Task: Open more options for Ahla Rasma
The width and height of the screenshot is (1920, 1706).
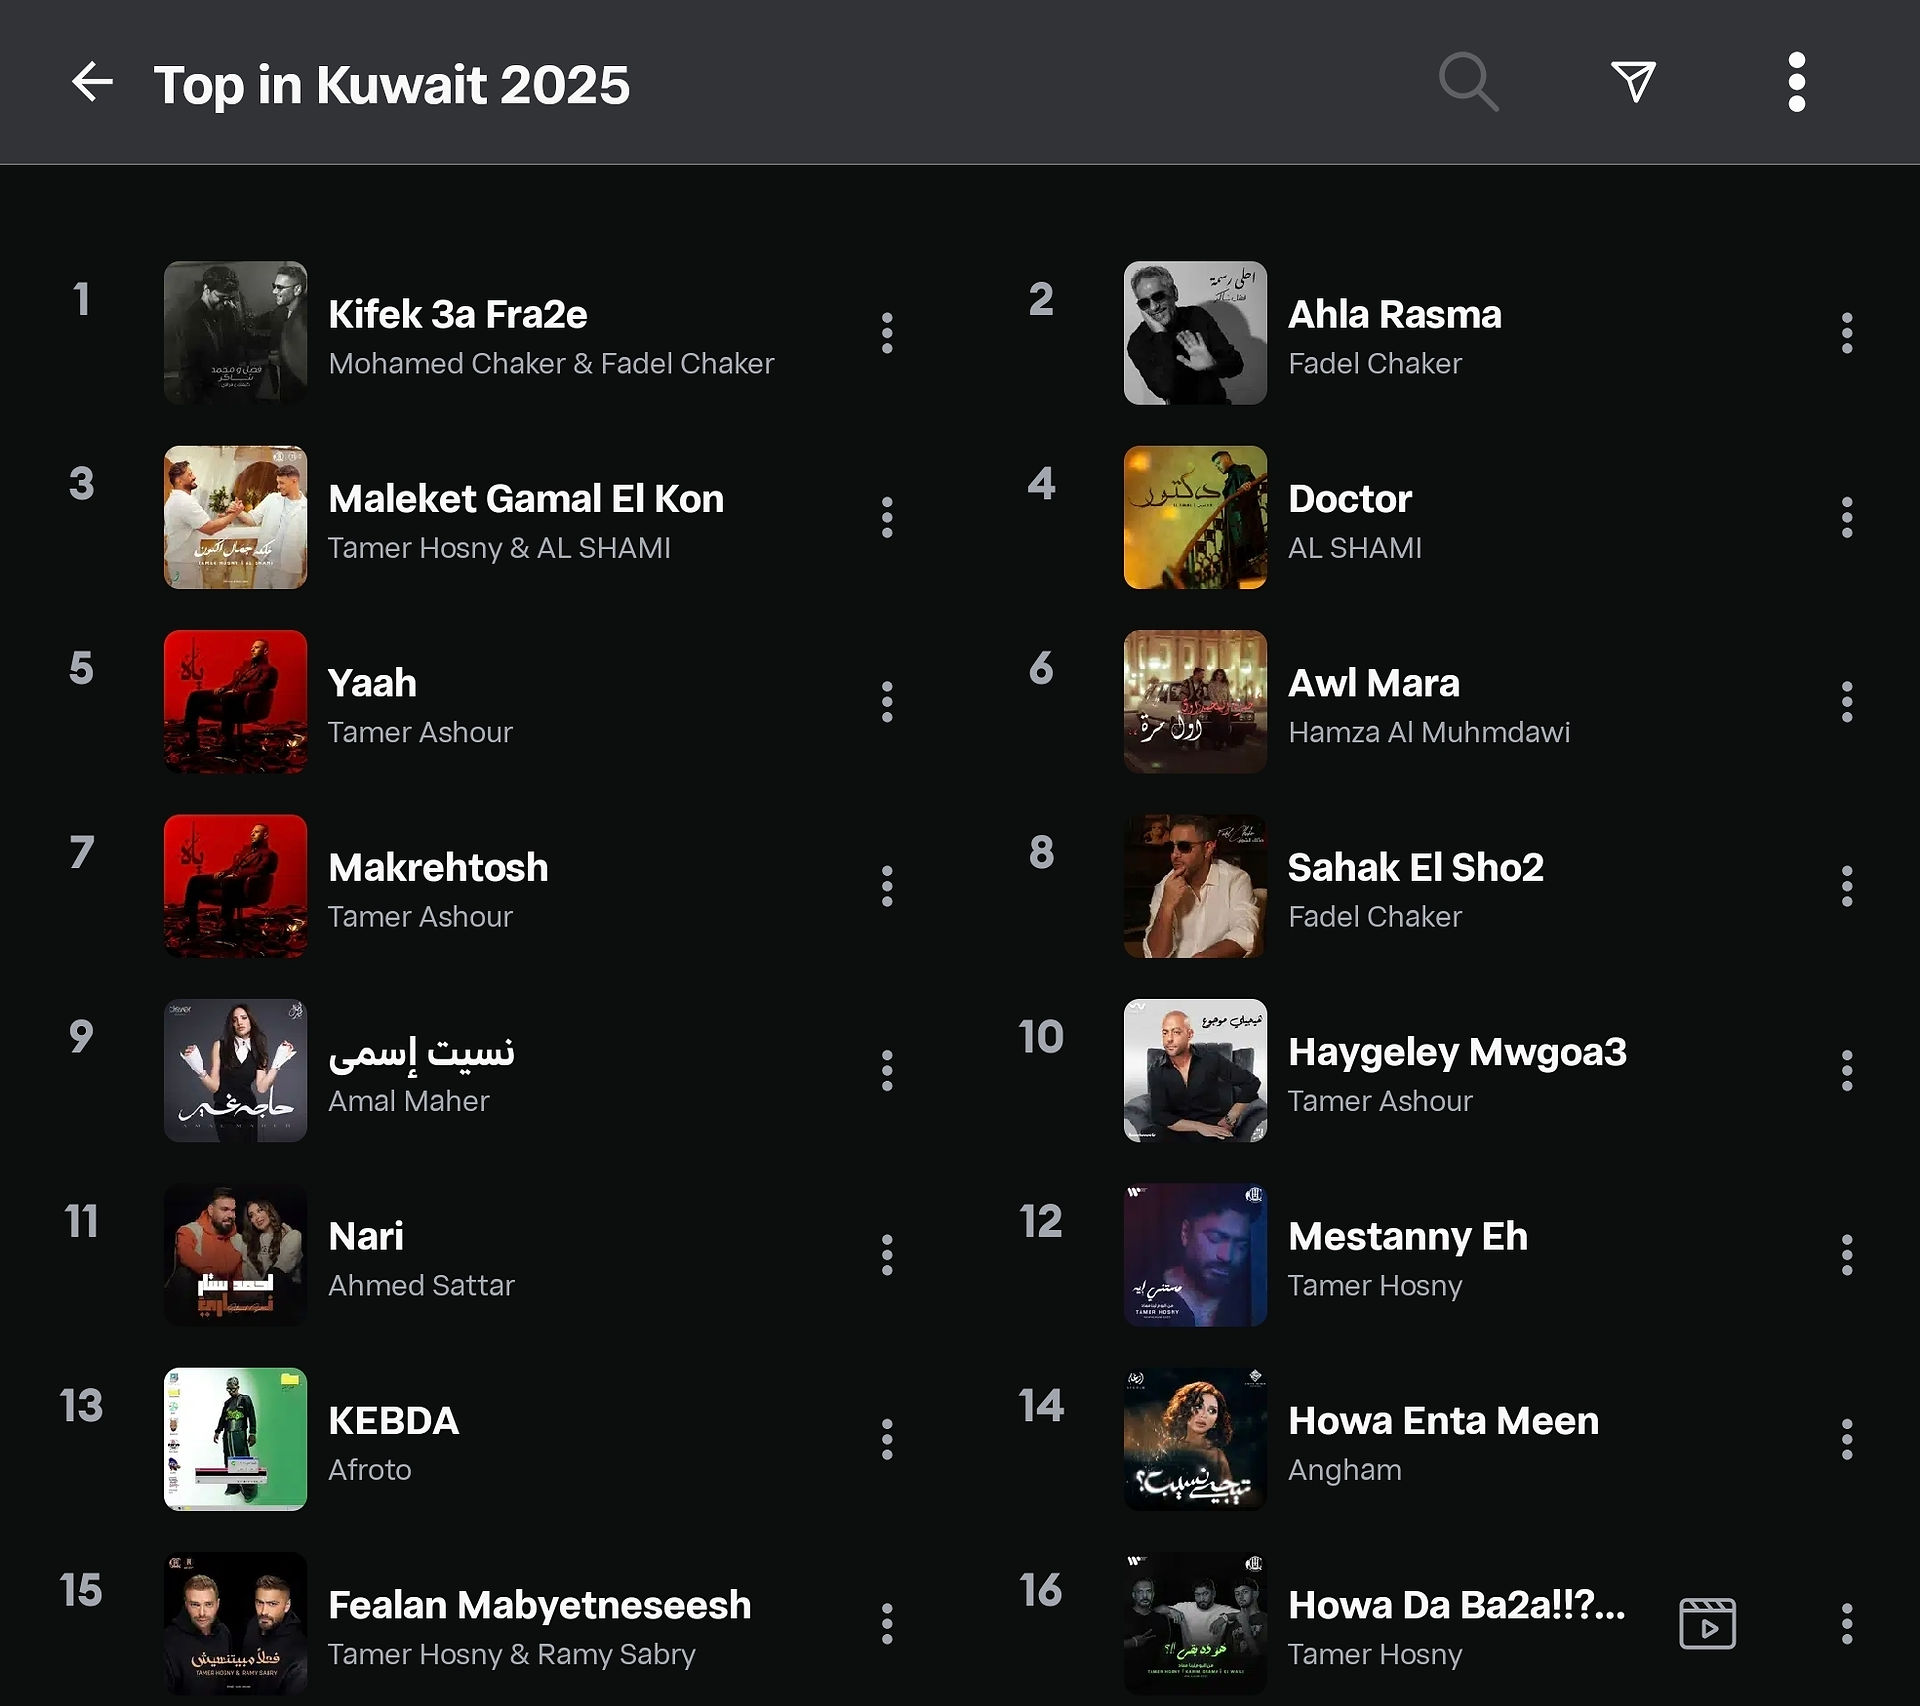Action: coord(1846,333)
